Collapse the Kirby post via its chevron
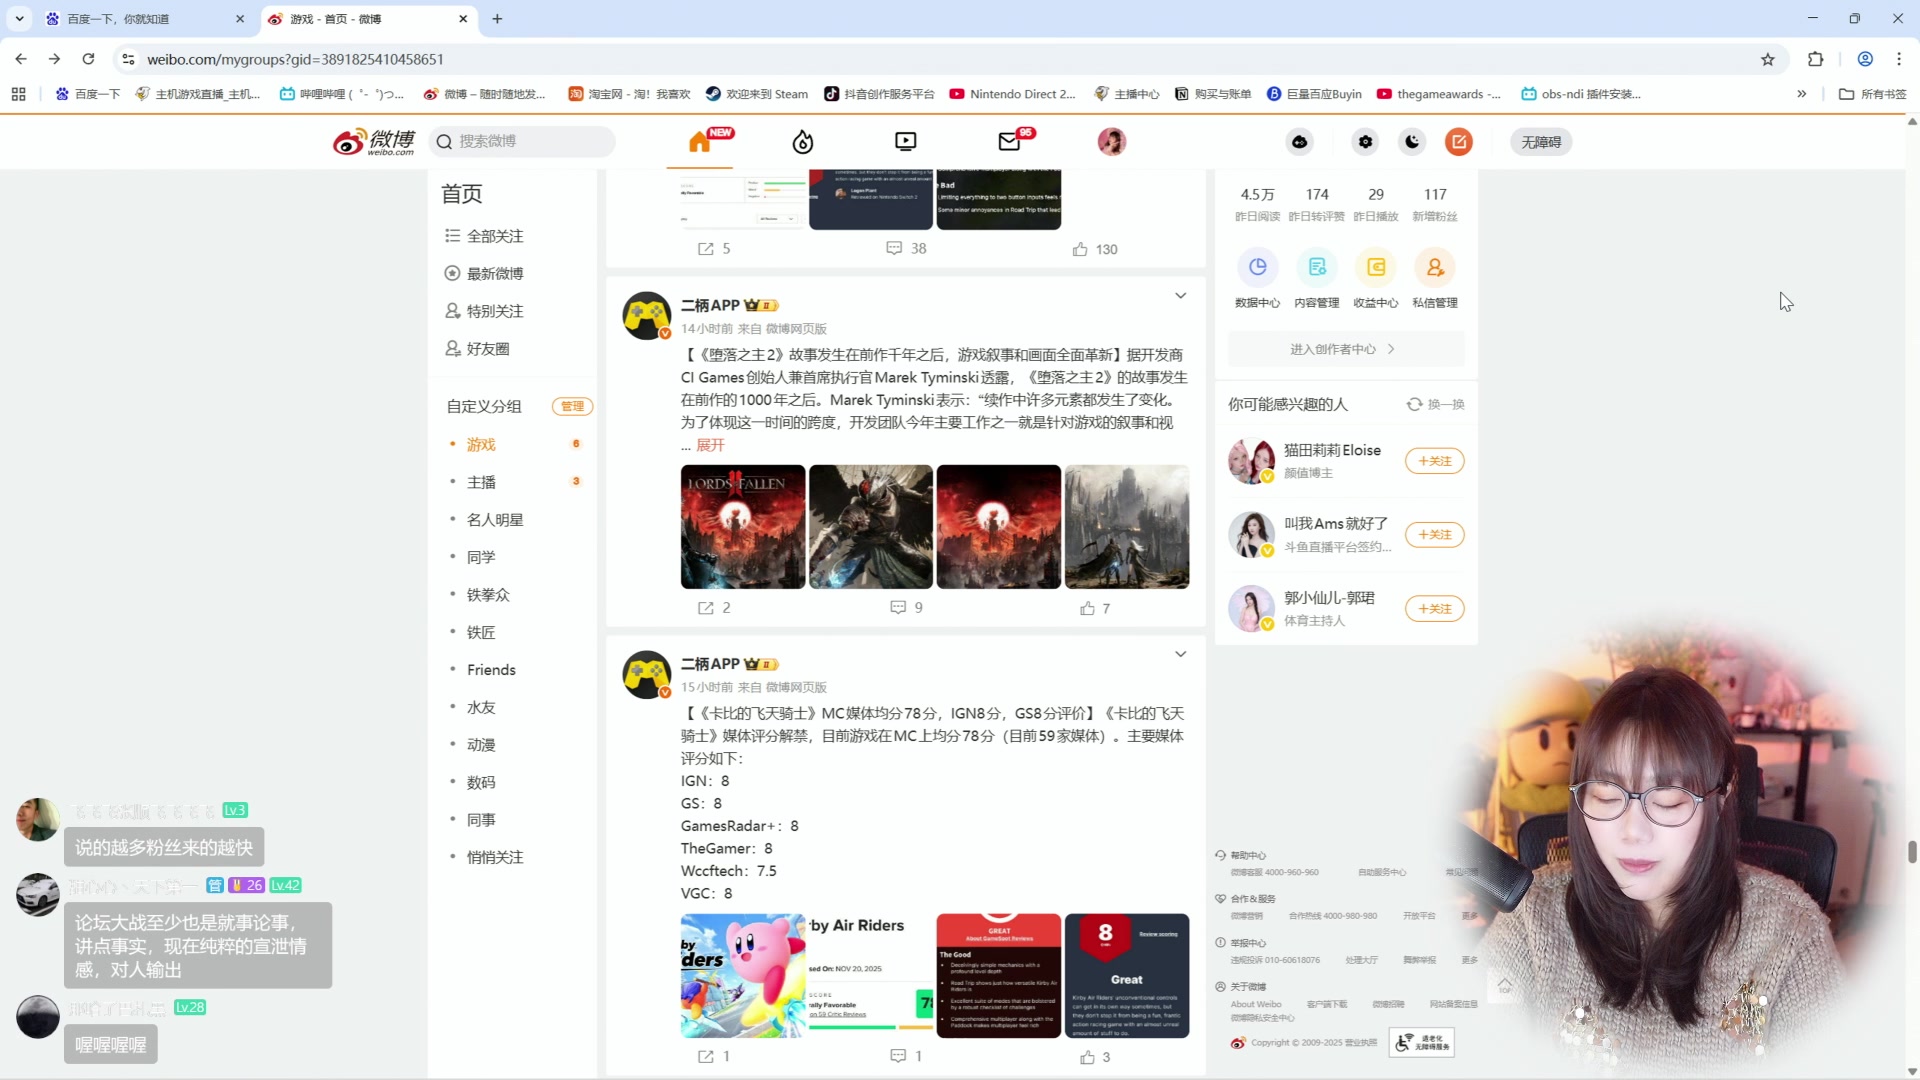 coord(1180,653)
